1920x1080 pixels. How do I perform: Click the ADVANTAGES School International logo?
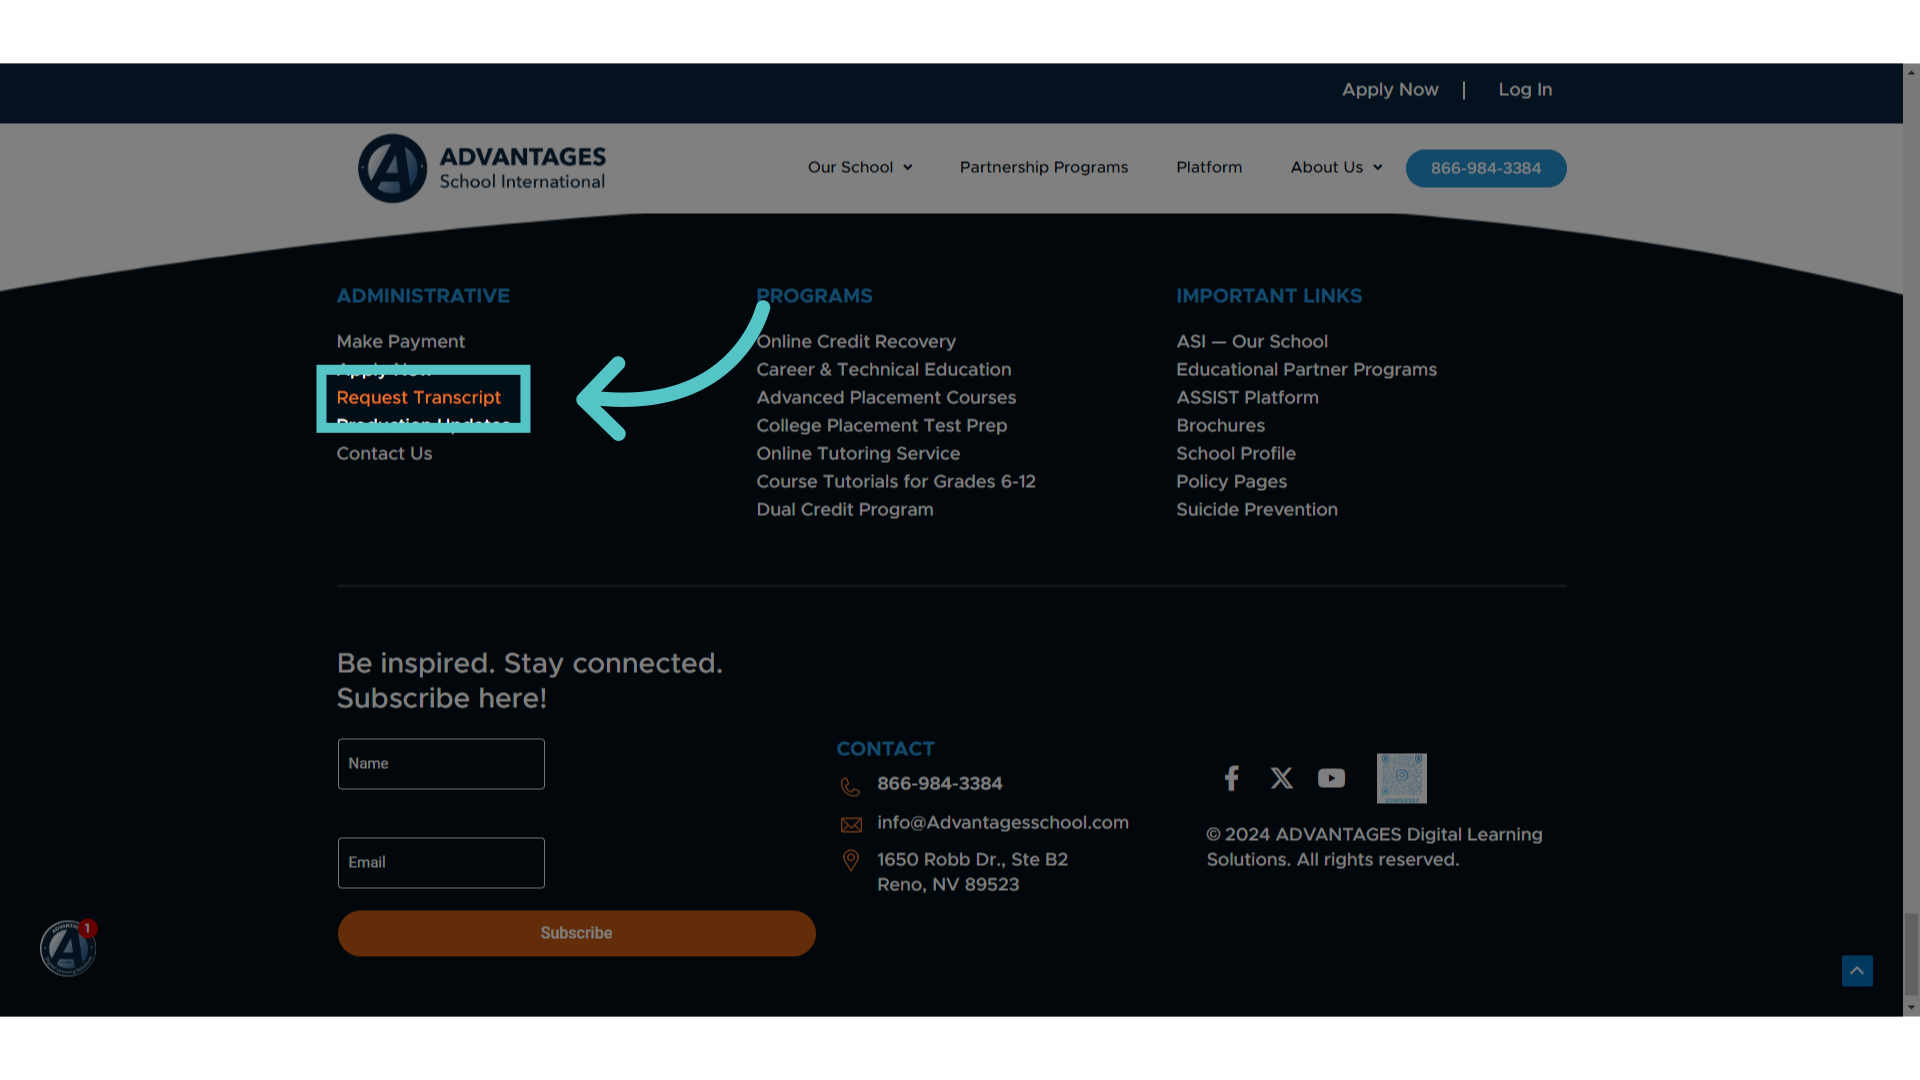[482, 168]
